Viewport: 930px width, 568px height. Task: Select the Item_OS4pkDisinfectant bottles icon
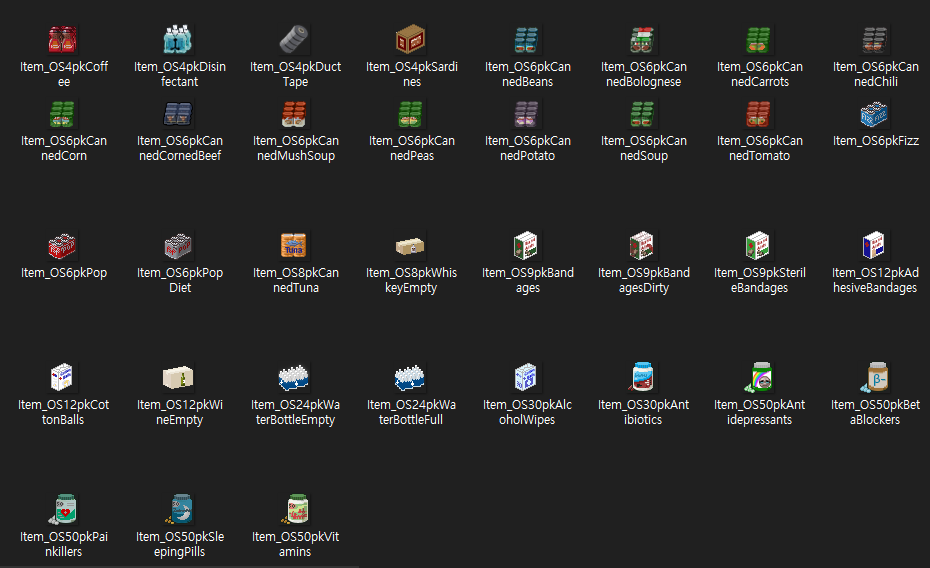tap(178, 39)
